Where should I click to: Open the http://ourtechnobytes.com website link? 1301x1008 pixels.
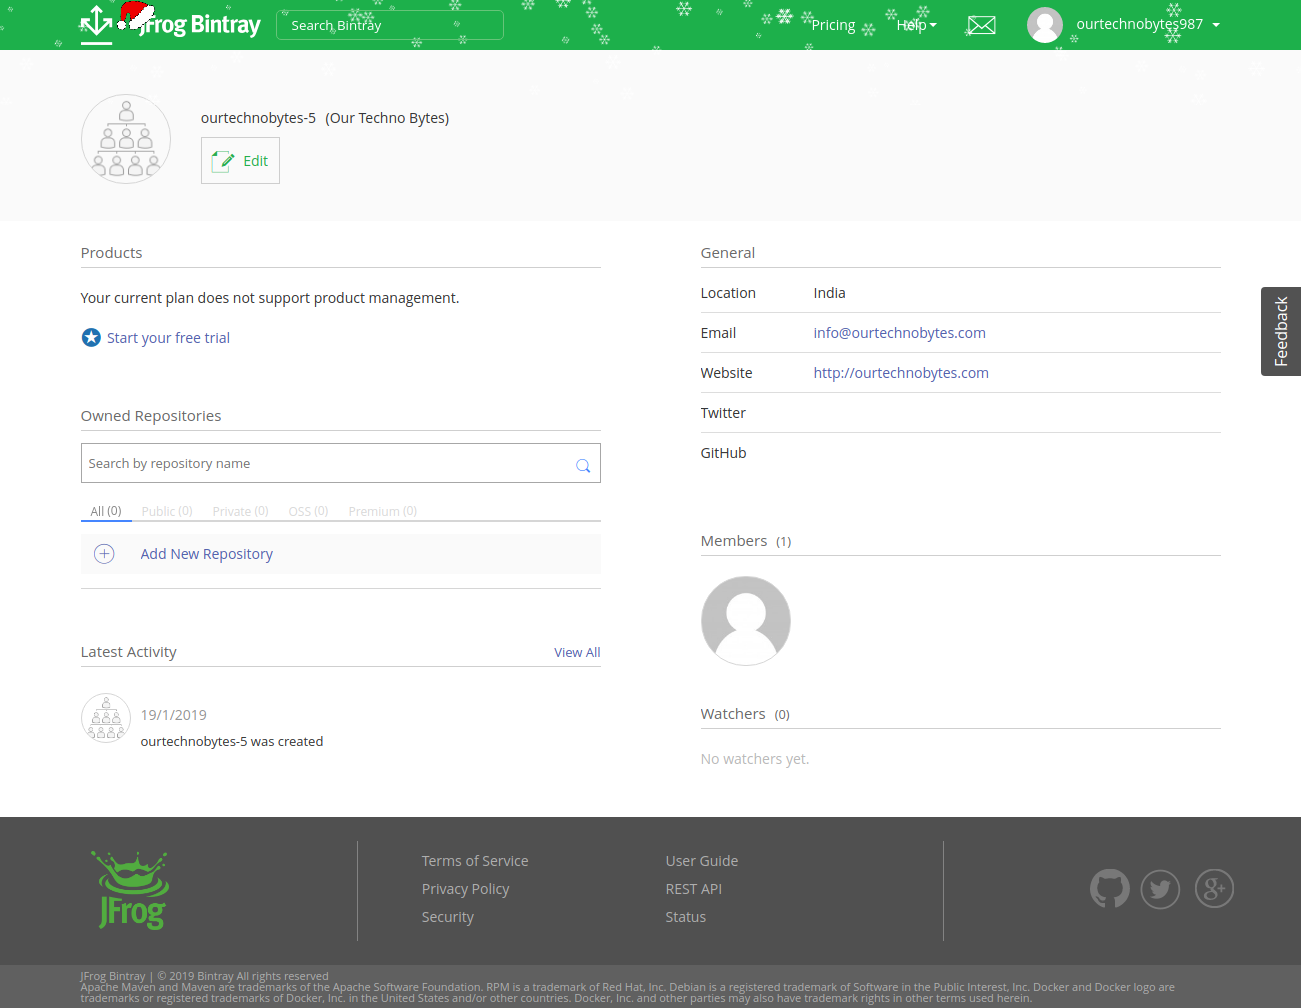pos(901,373)
